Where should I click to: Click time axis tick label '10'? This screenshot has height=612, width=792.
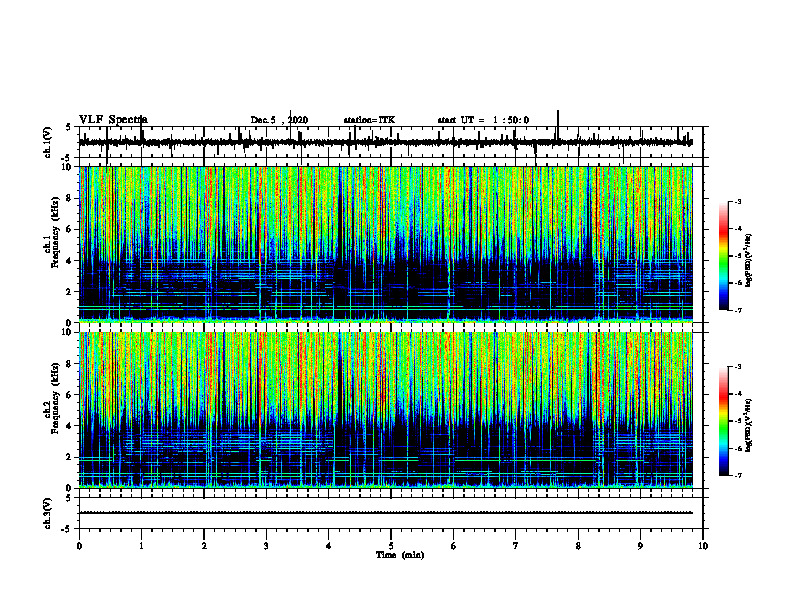(703, 546)
